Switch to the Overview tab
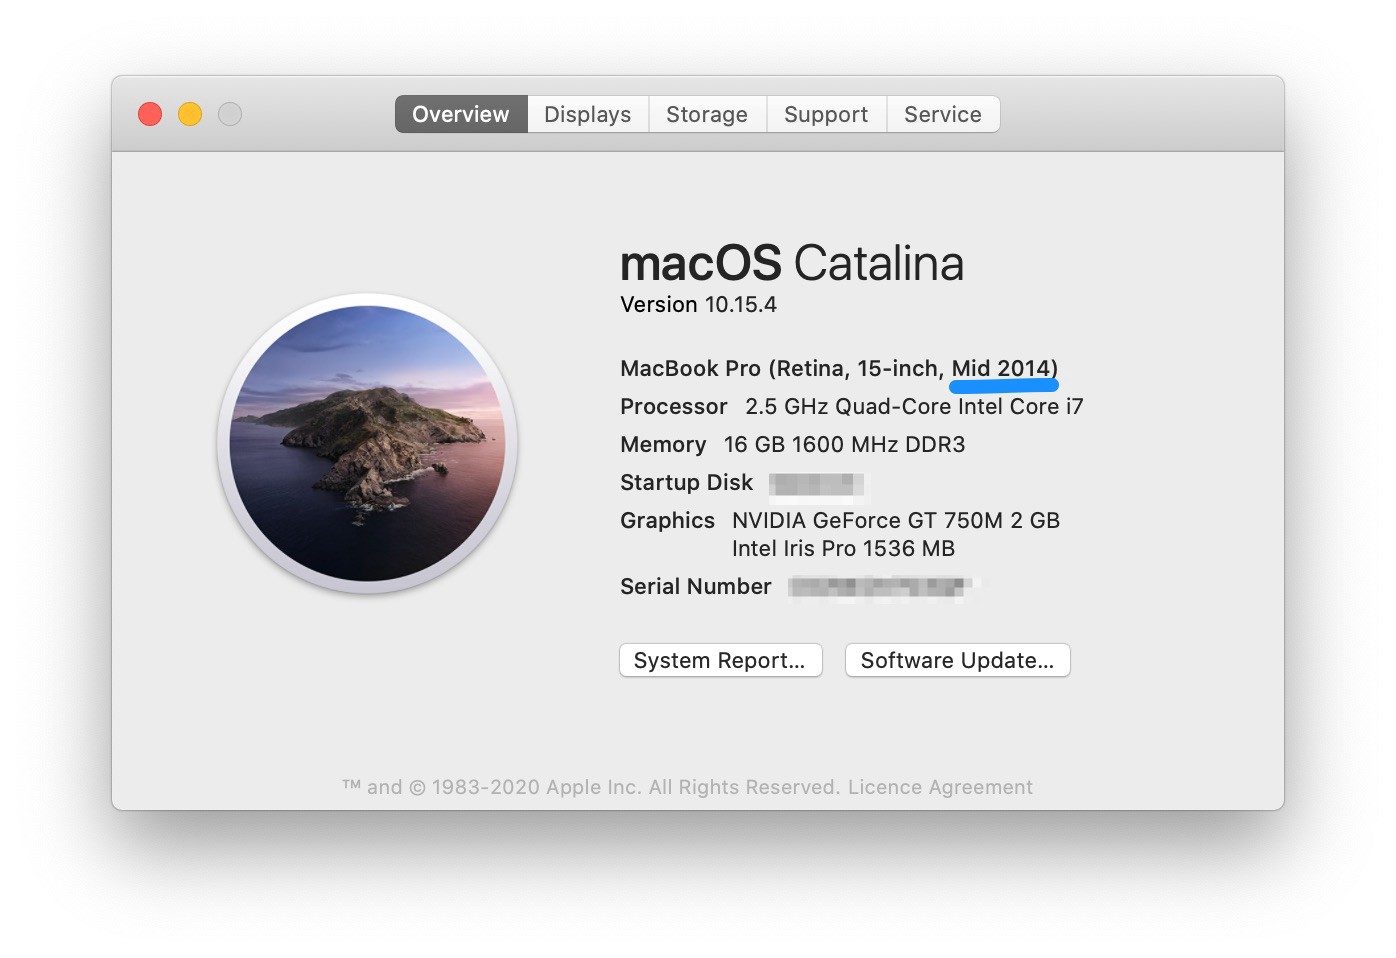1396x958 pixels. (461, 114)
